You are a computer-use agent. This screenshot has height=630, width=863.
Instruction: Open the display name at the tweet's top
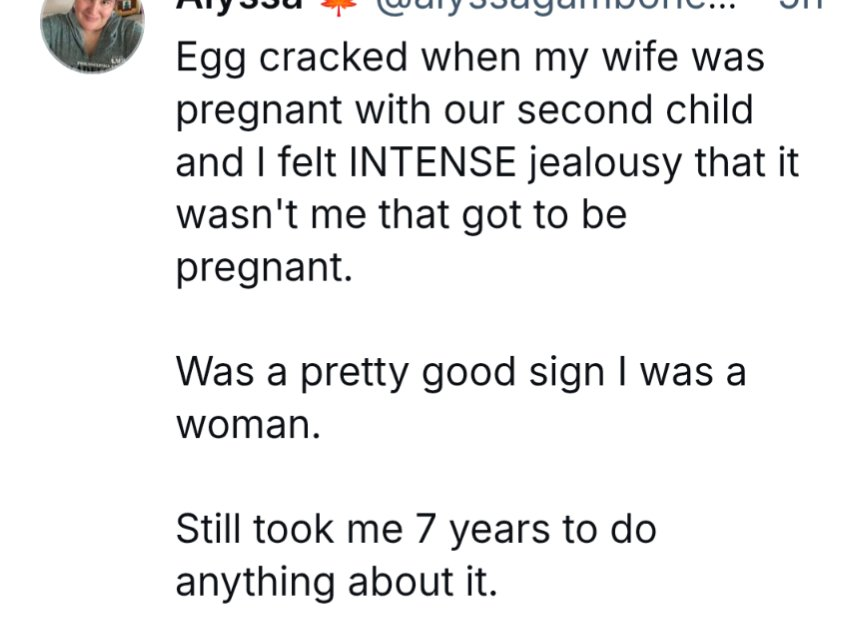[239, 4]
